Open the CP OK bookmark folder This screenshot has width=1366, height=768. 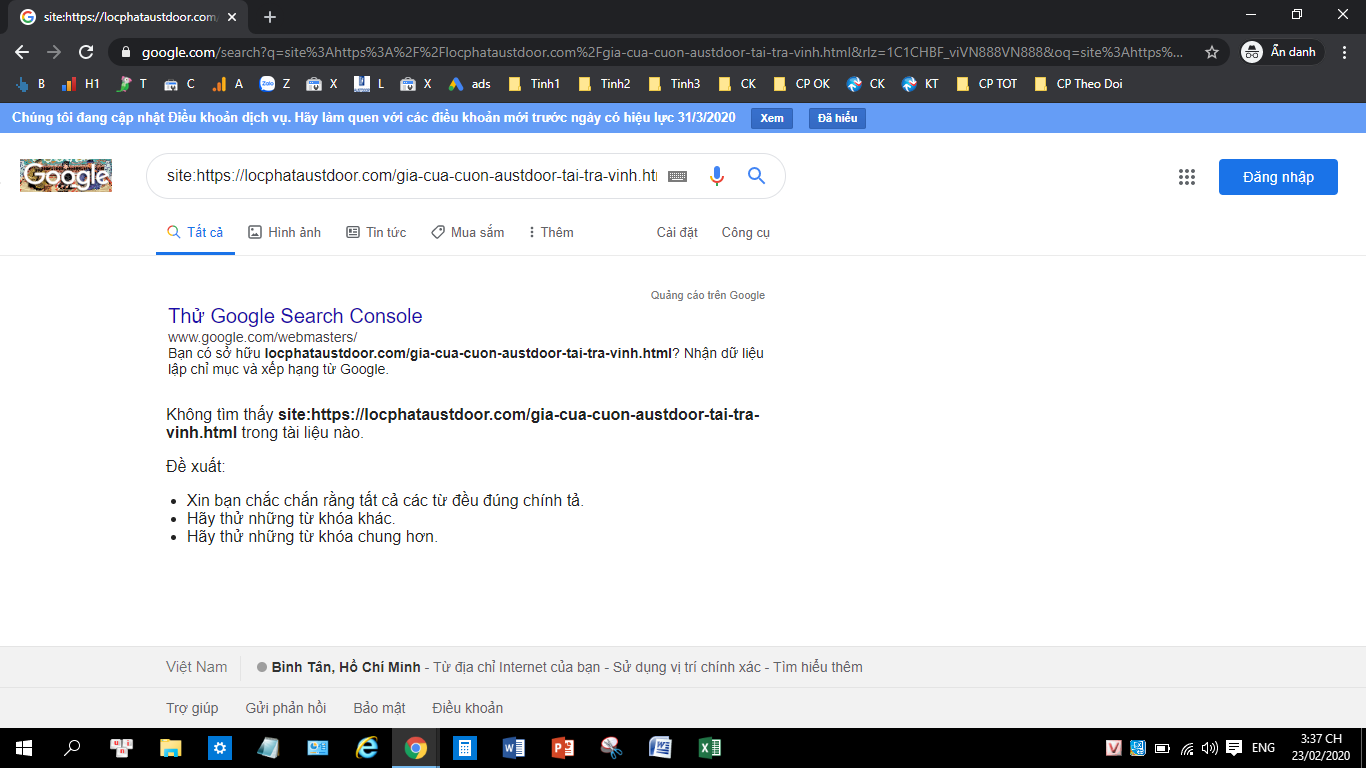[x=802, y=84]
